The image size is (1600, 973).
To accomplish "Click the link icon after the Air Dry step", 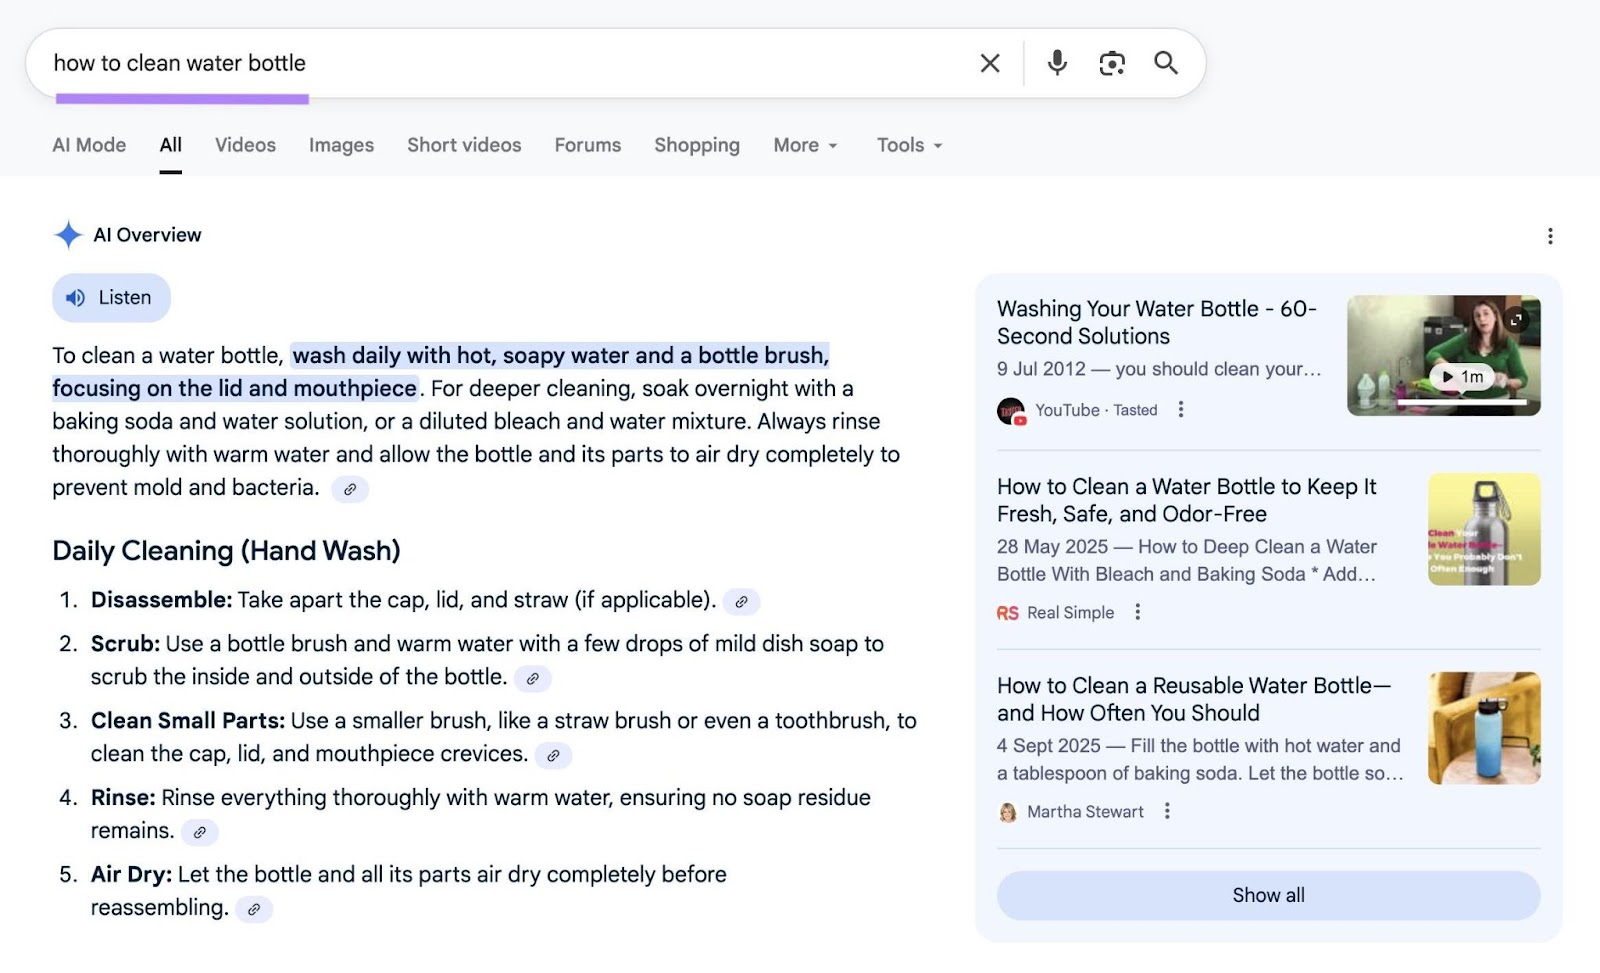I will [x=253, y=909].
